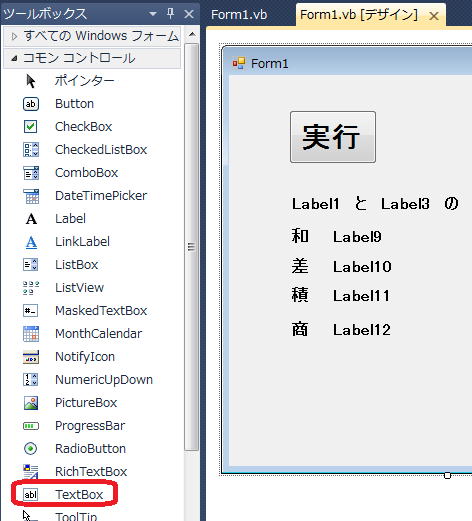
Task: Expand the すべての Windows フォーム group
Action: click(x=14, y=36)
